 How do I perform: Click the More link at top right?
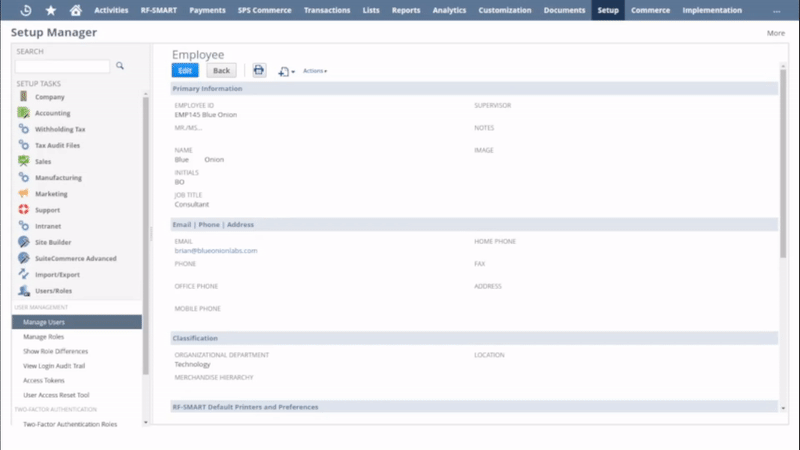coord(776,33)
